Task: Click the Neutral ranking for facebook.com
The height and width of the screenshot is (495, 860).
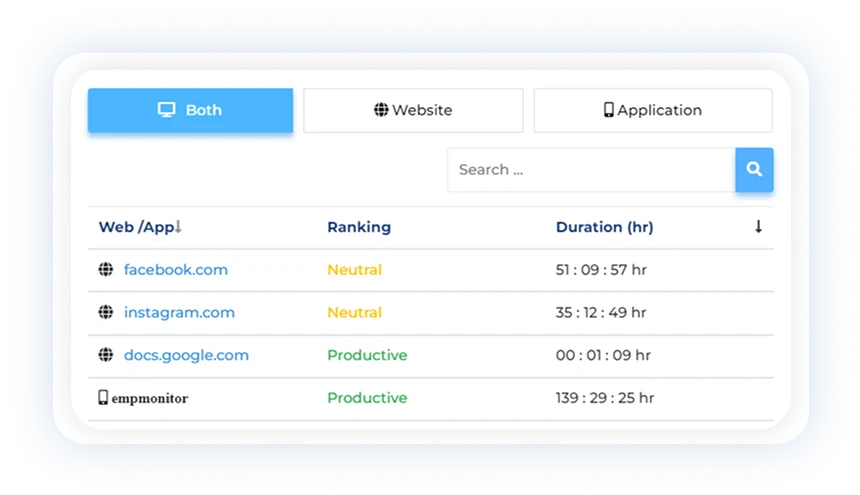Action: (354, 270)
